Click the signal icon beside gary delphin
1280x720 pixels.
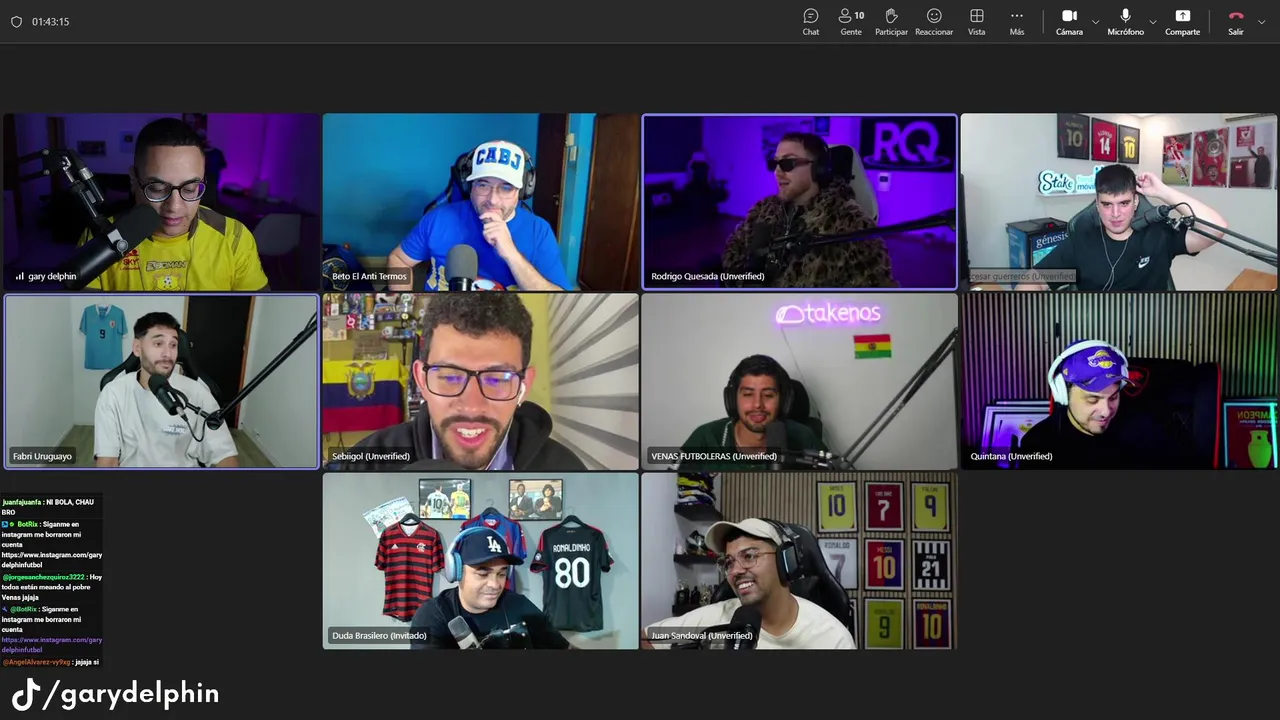click(19, 277)
